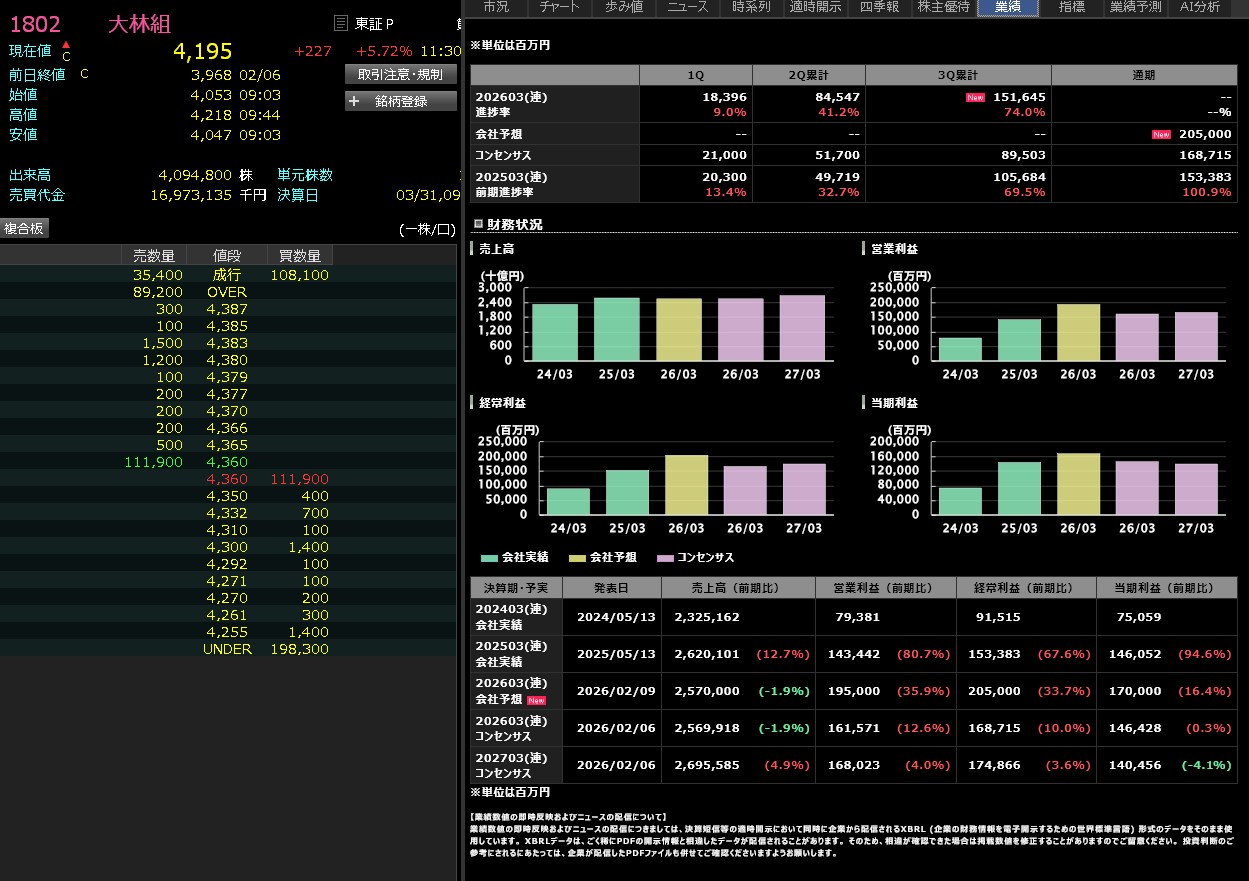The width and height of the screenshot is (1249, 881).
Task: Click the square icon before 財務状況
Action: [x=477, y=225]
